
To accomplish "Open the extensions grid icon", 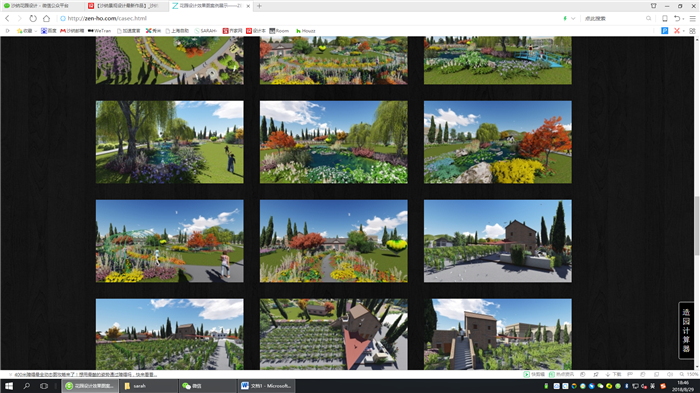I will point(692,30).
